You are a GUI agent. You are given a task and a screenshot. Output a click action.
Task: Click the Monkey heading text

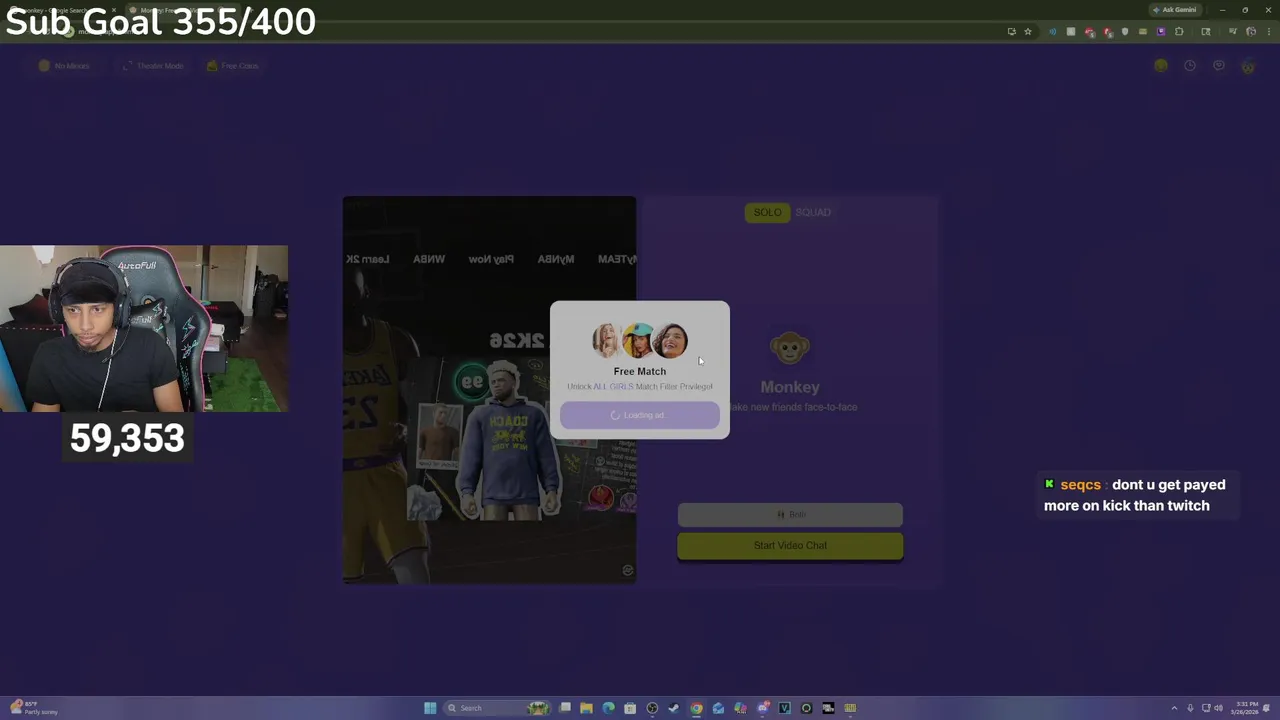coord(790,387)
